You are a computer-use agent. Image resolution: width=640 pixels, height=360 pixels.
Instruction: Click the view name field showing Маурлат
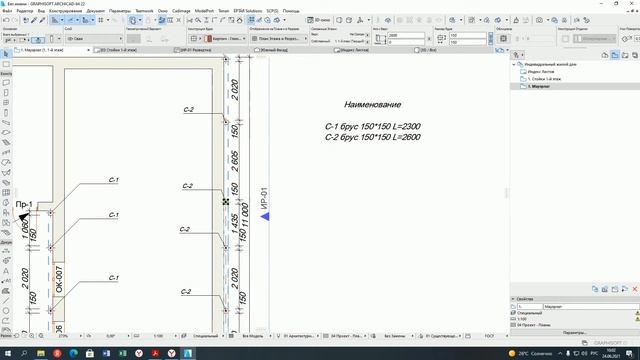[x=591, y=307]
